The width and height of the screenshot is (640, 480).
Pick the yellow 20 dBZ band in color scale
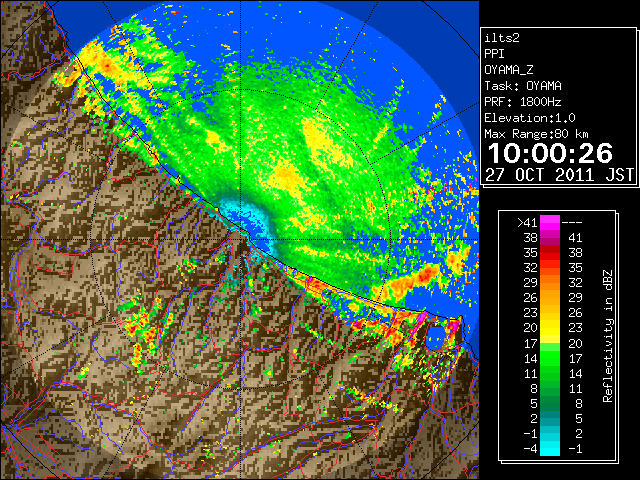[550, 328]
